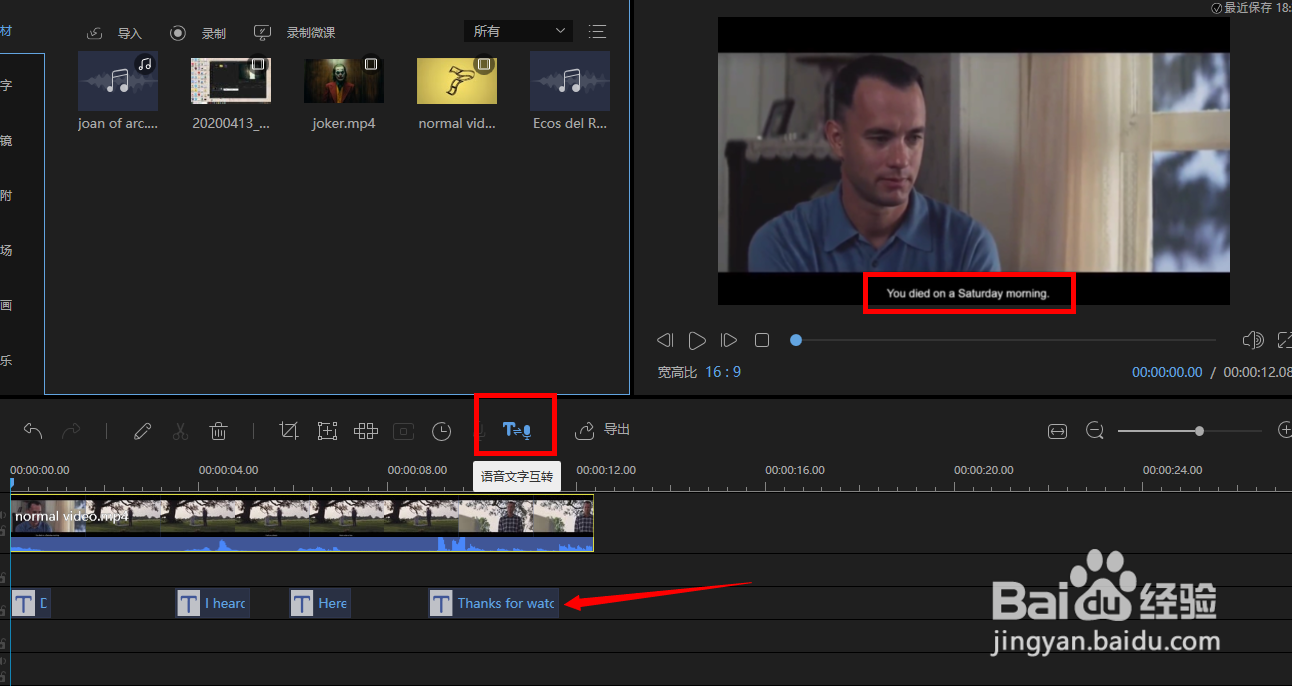
Task: Select the 'I heard' subtitle clip
Action: tap(212, 603)
